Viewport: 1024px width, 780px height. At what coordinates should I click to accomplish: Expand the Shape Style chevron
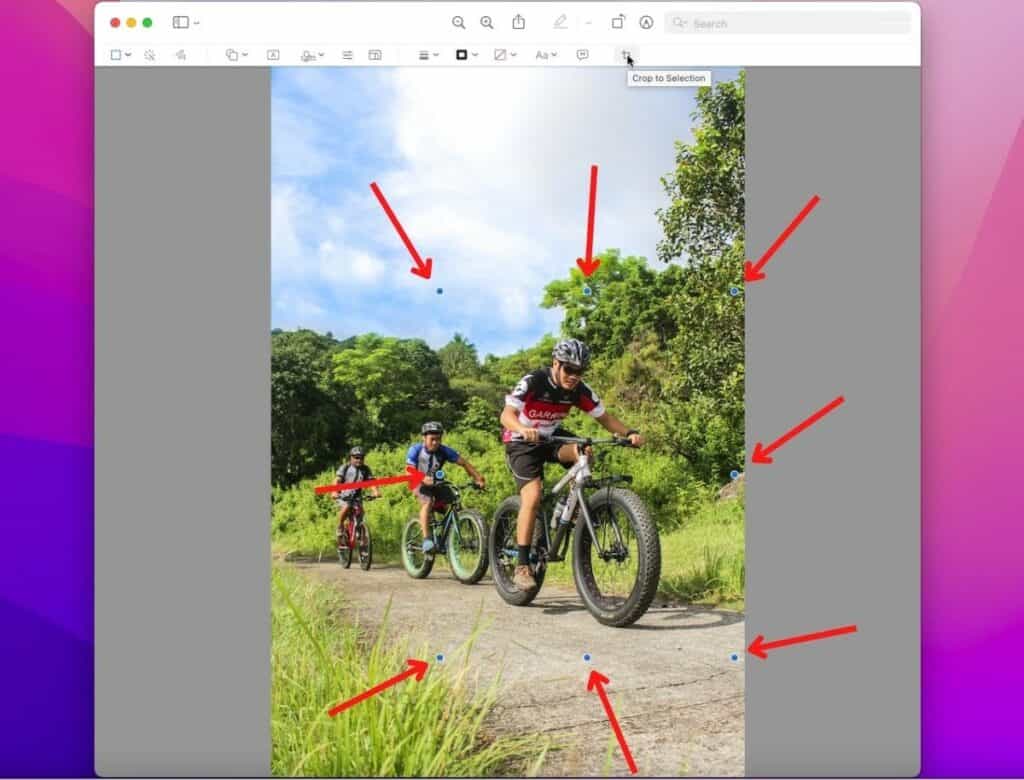pyautogui.click(x=436, y=55)
